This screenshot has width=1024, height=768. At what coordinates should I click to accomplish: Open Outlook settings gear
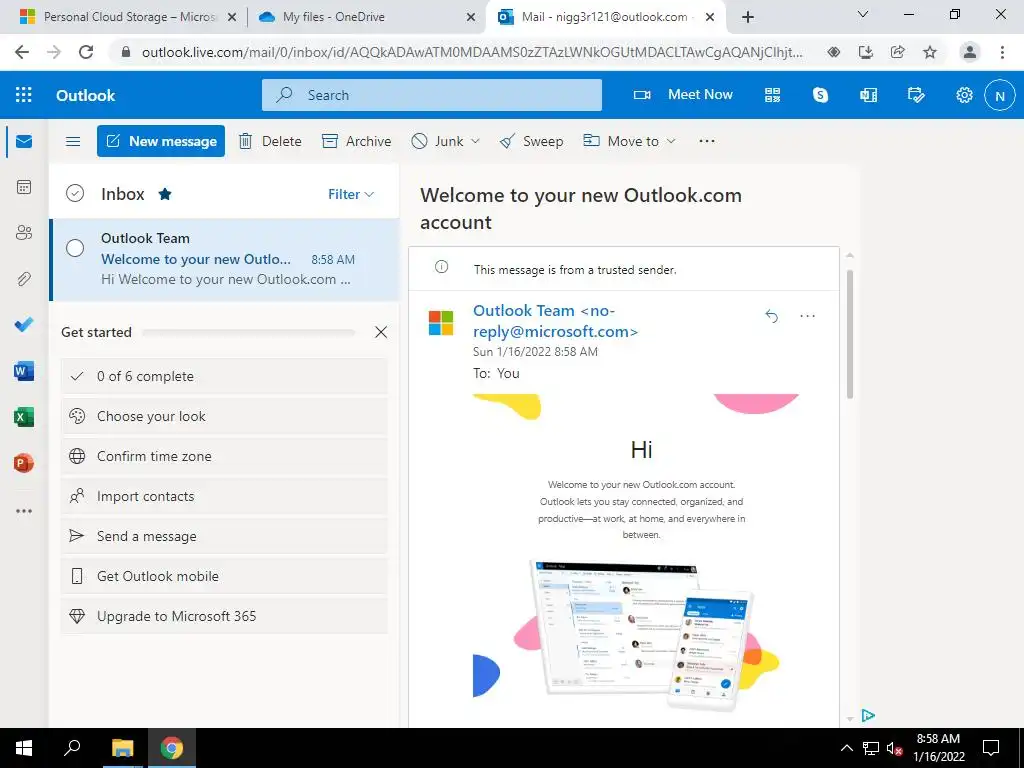(965, 95)
